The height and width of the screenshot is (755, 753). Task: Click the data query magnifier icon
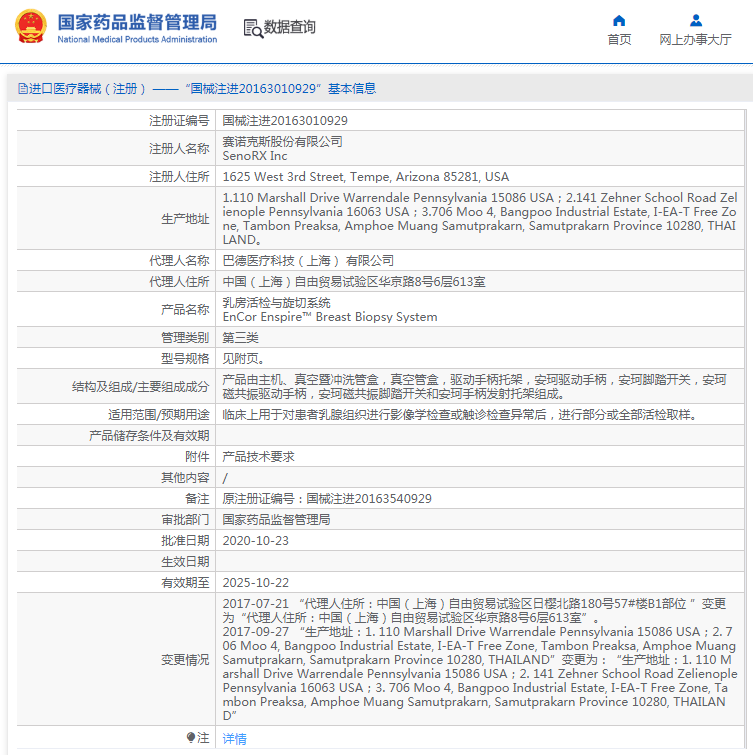[x=253, y=28]
